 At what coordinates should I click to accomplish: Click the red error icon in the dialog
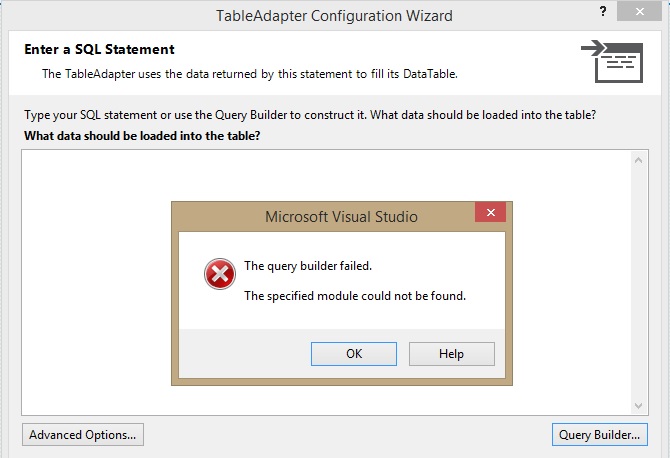pyautogui.click(x=220, y=274)
